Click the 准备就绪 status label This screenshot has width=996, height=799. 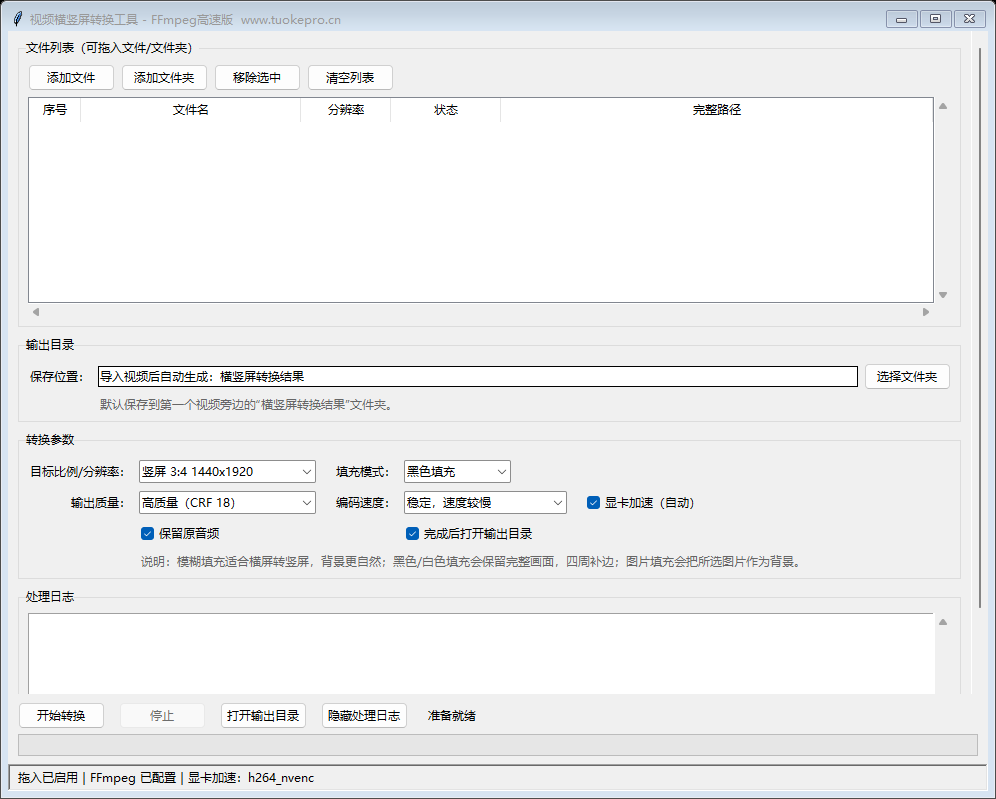coord(452,716)
